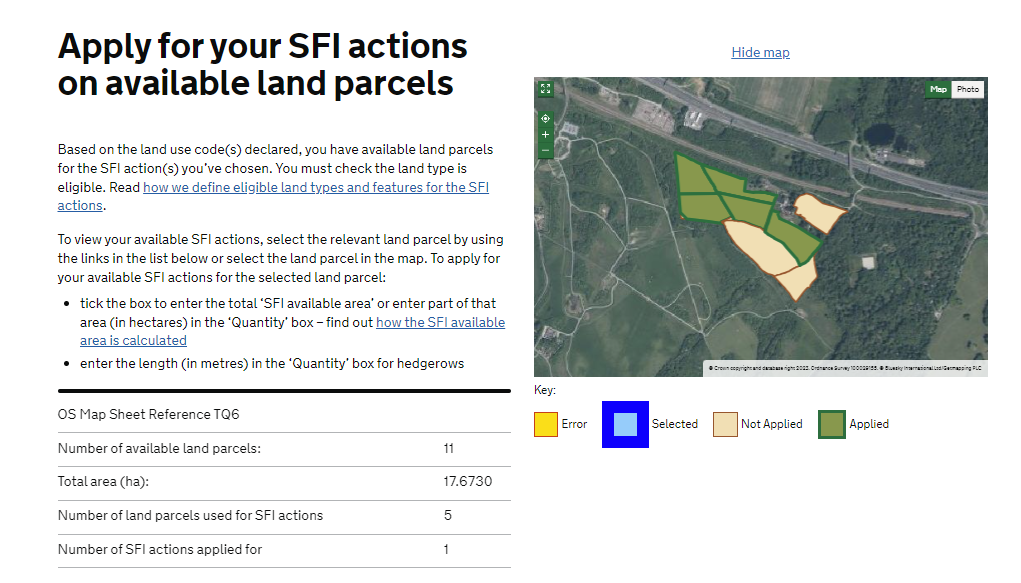Select the top-left green applied parcel
Viewport: 1021px width, 583px height.
click(693, 177)
